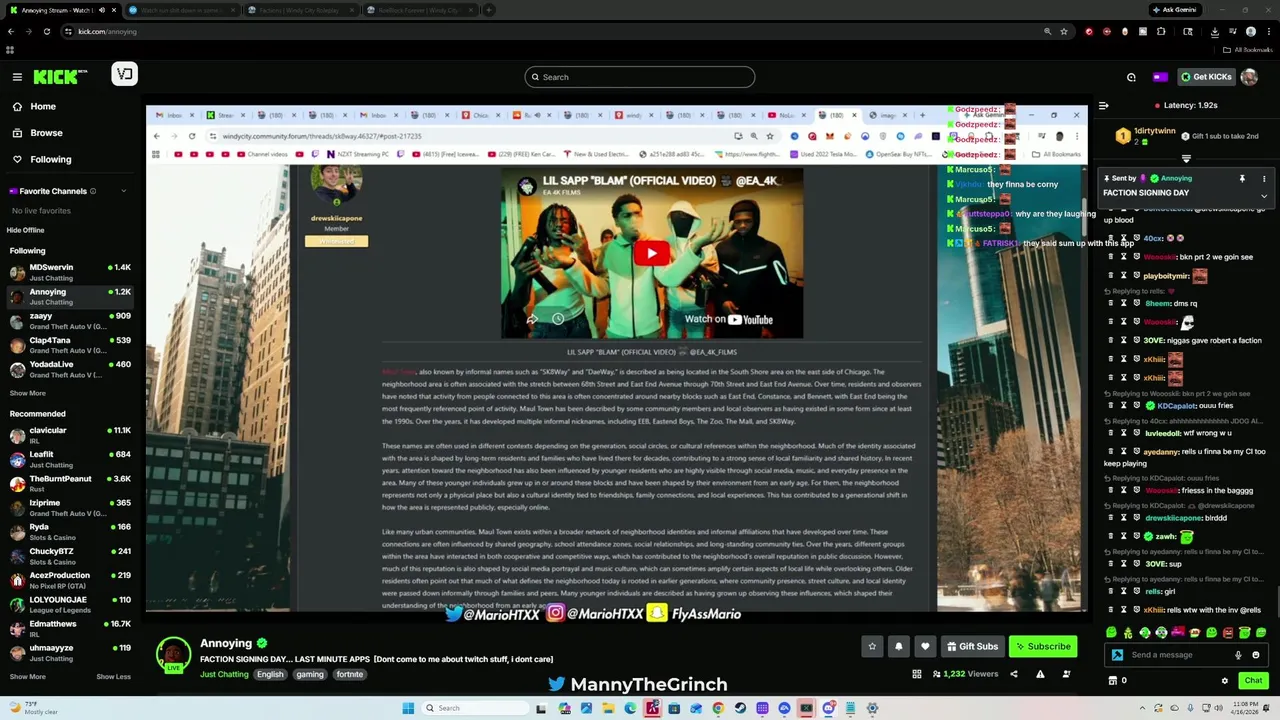This screenshot has height=720, width=1280.
Task: Select the English language tag
Action: (270, 674)
